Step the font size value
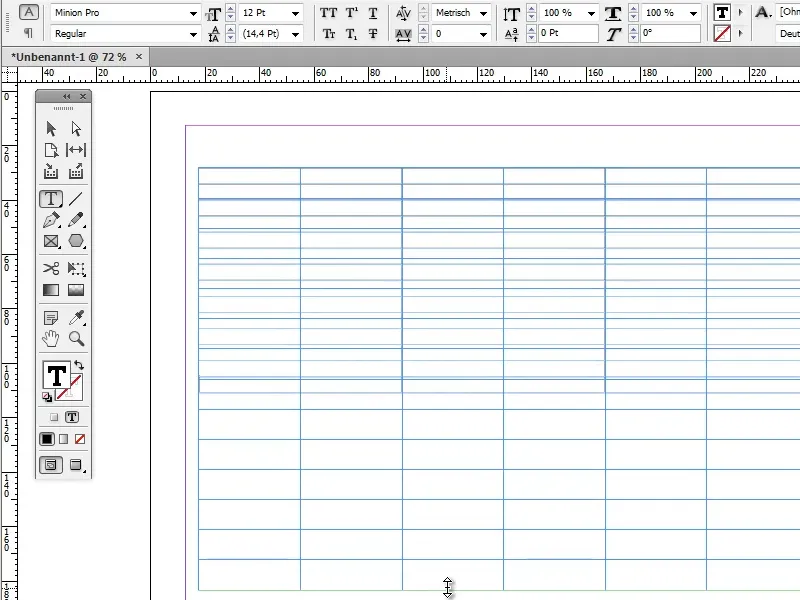Screen dimensions: 800x600 pyautogui.click(x=231, y=13)
